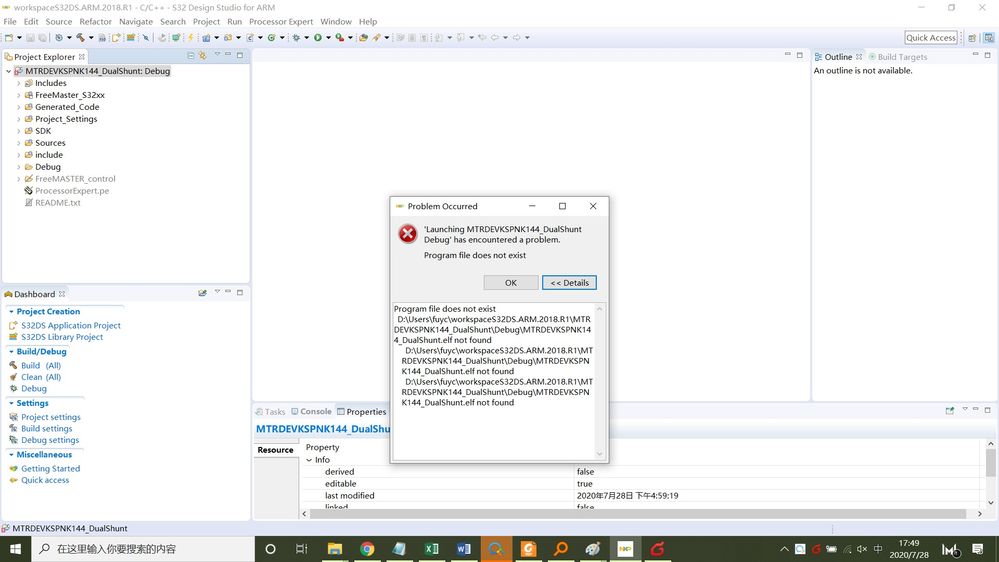Switch to the Tasks tab
This screenshot has height=562, width=999.
coord(270,412)
